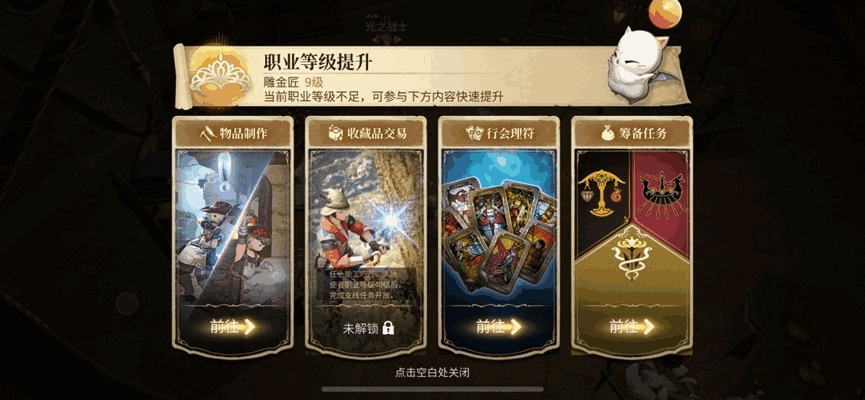
Task: Tap the golden scales Grand Company emblem
Action: [601, 191]
